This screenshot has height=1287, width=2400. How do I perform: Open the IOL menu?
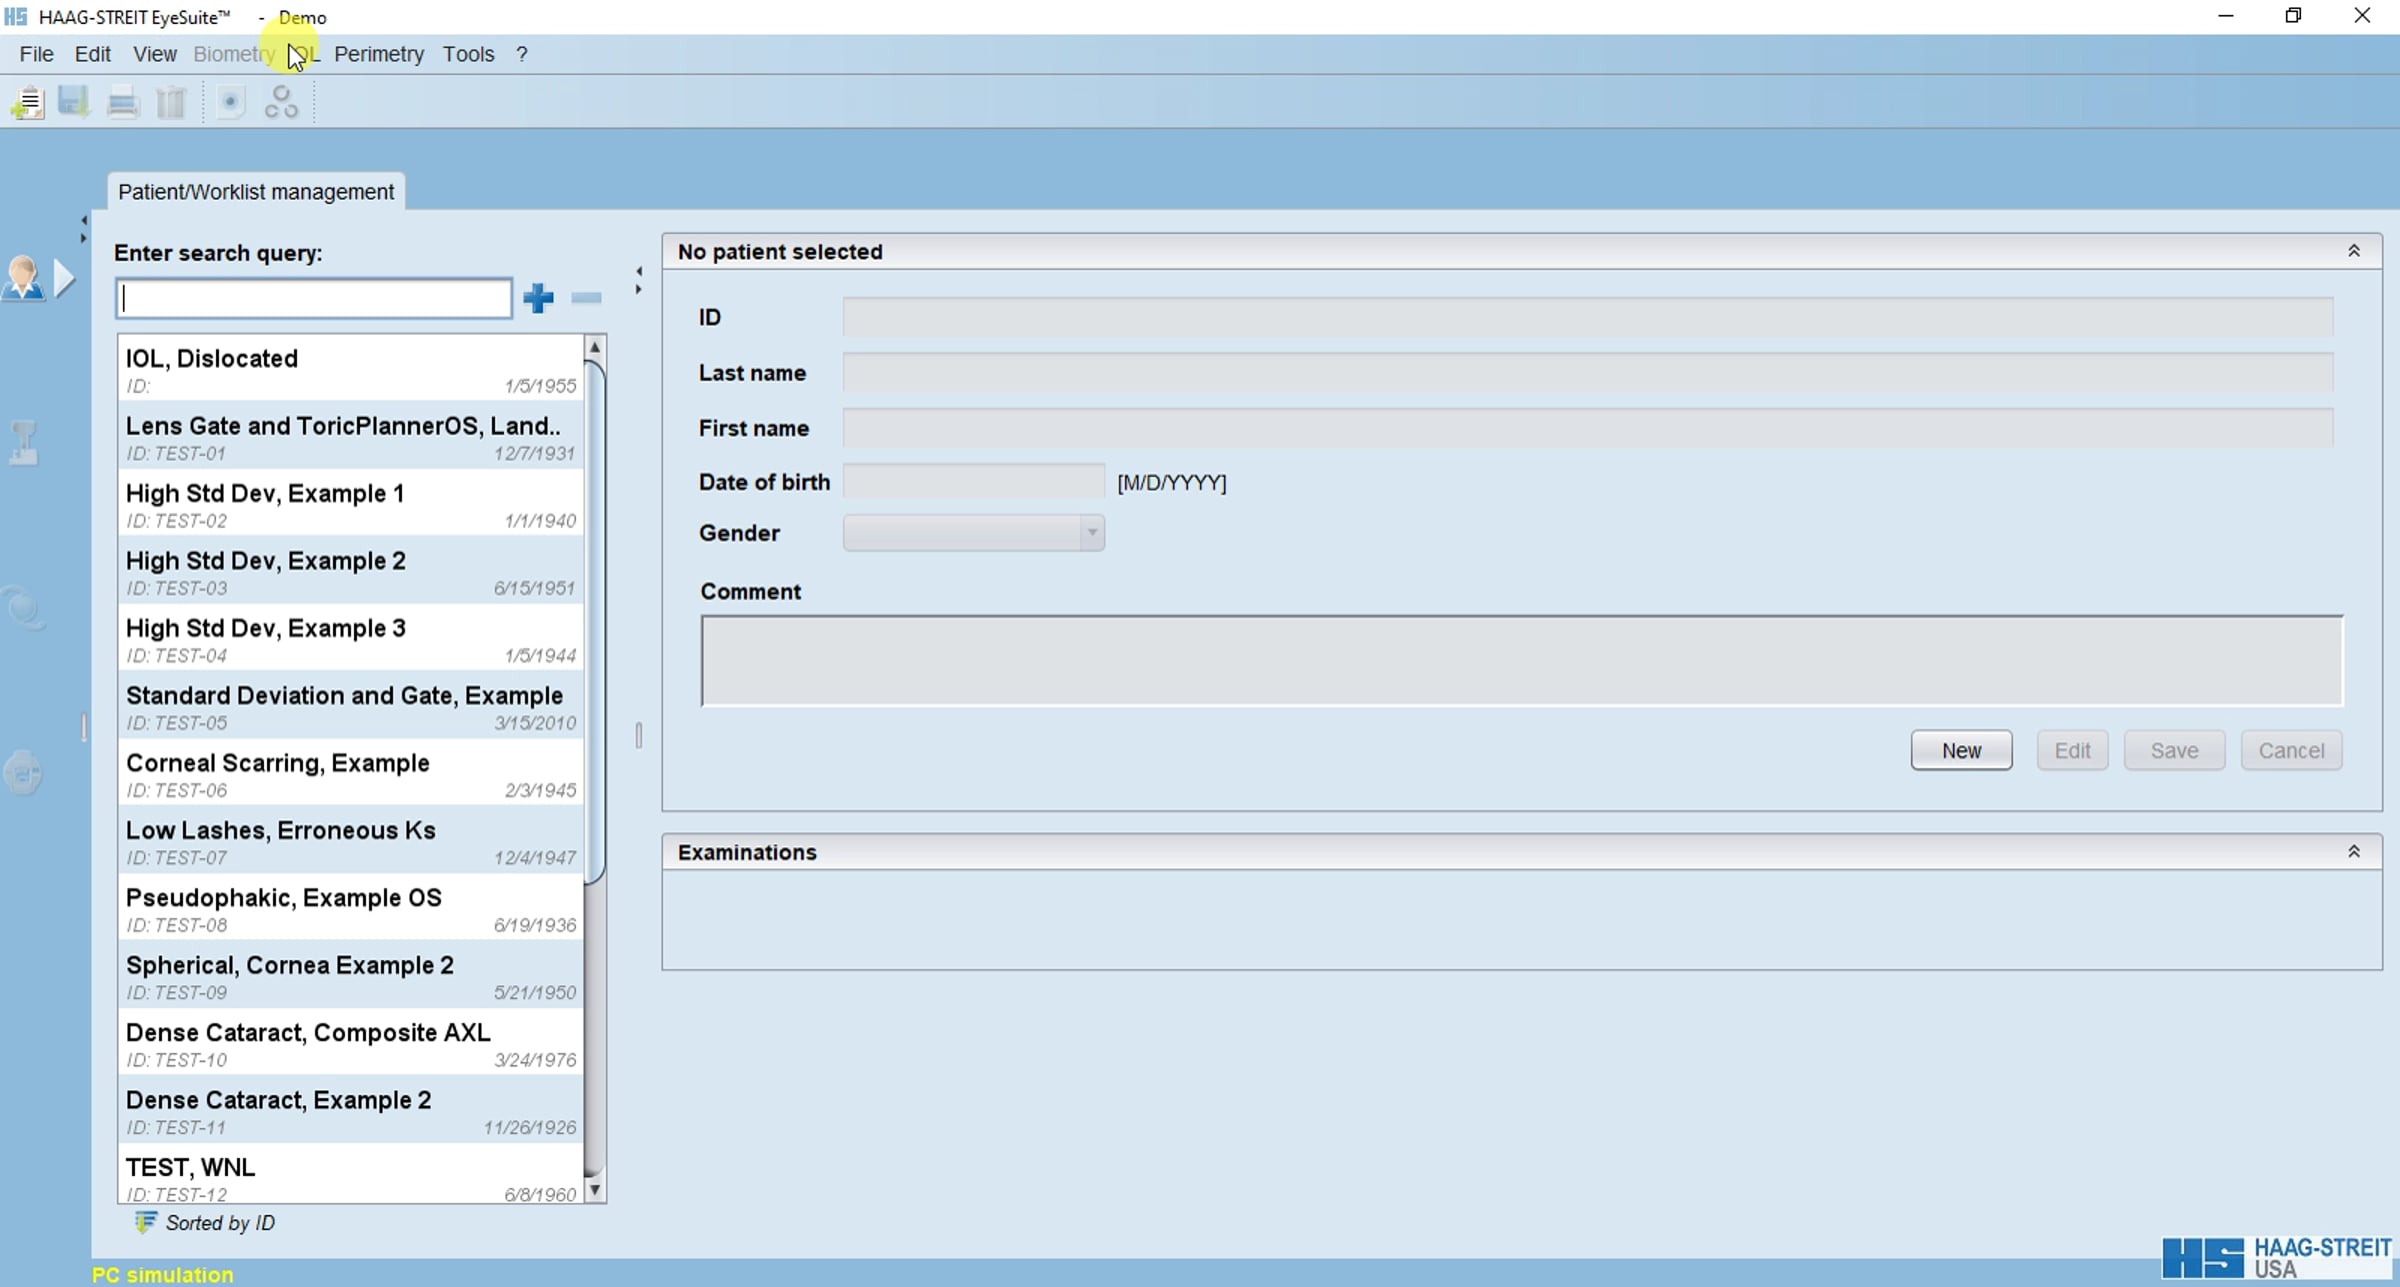pos(304,54)
